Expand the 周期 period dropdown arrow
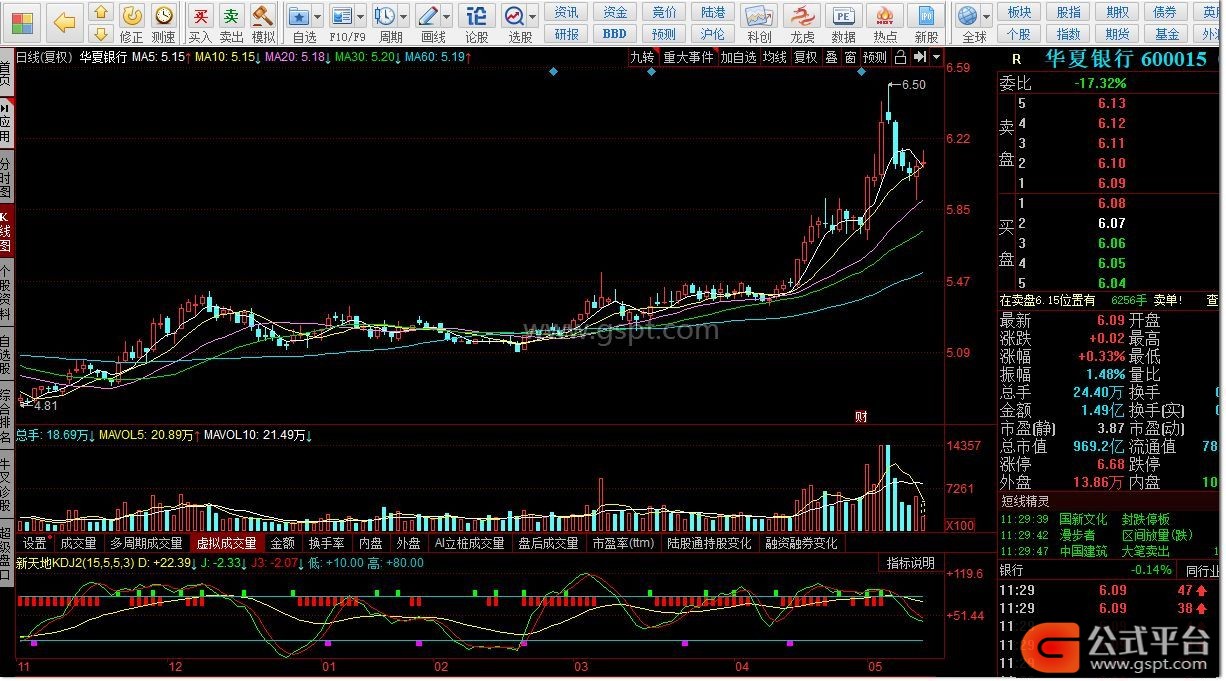The width and height of the screenshot is (1226, 681). (x=405, y=17)
